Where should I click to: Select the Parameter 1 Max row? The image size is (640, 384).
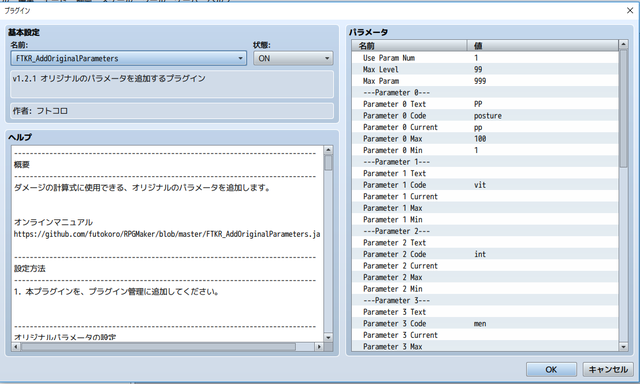pyautogui.click(x=485, y=208)
